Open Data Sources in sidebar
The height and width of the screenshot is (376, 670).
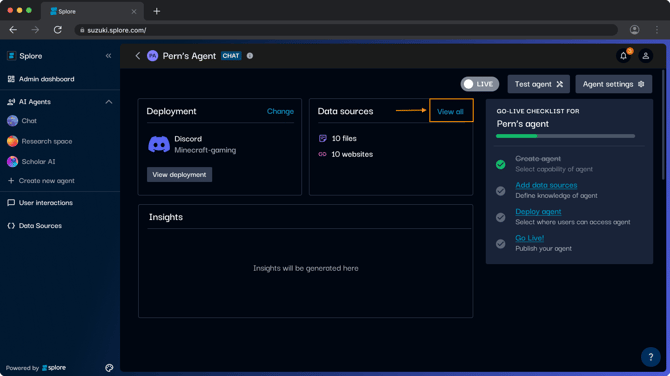[x=35, y=226]
